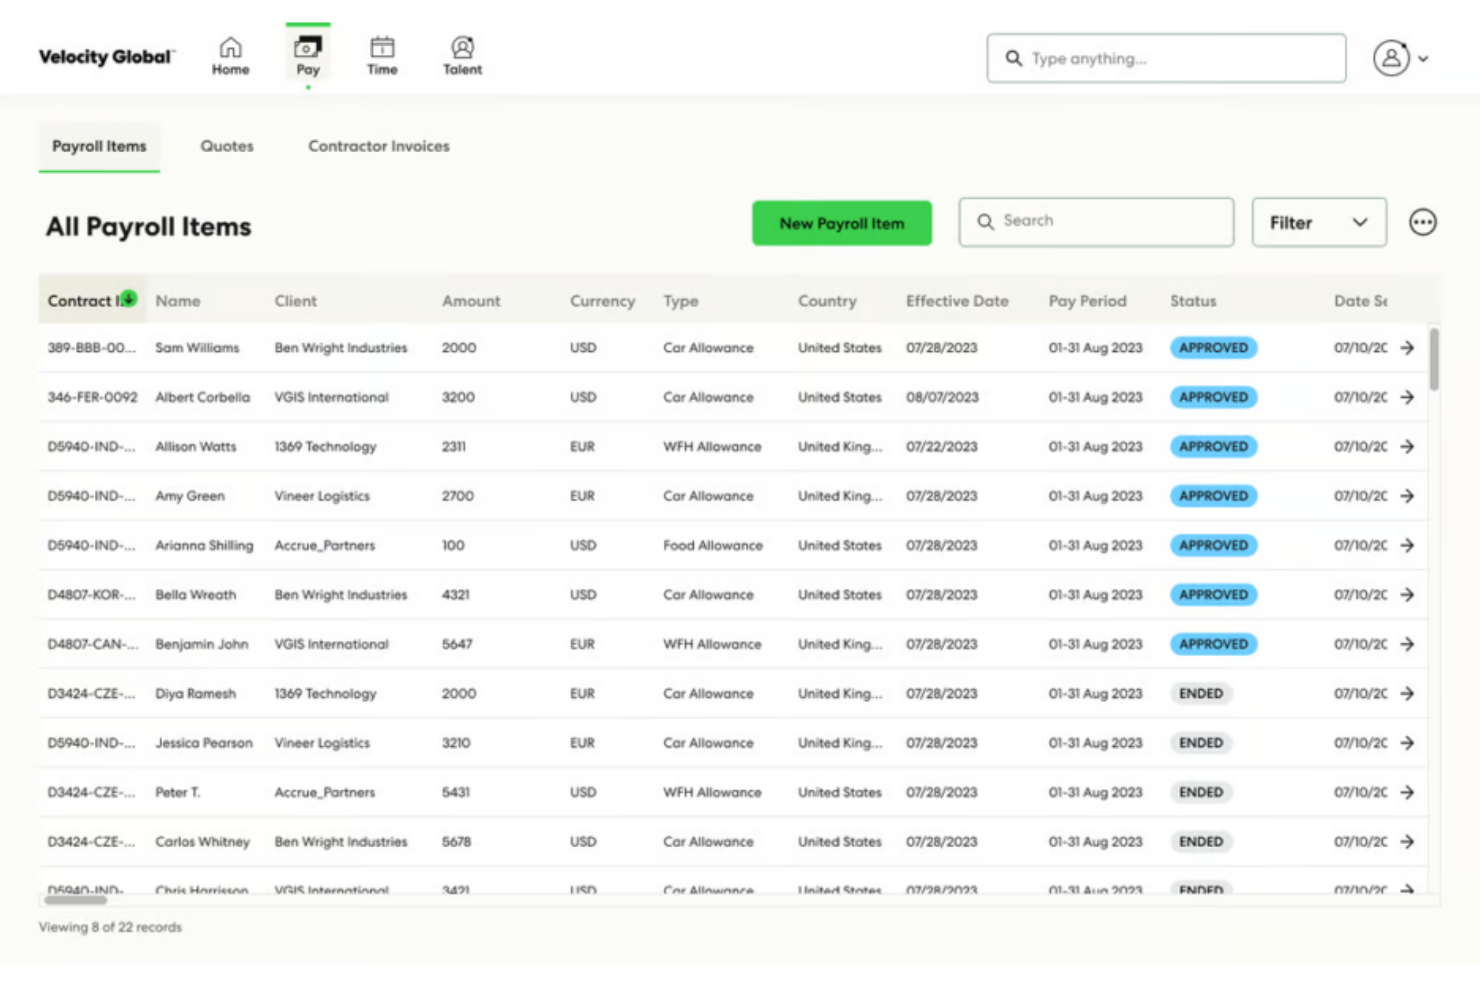Screen dimensions: 1480x987
Task: Click the profile account icon
Action: 1391,58
